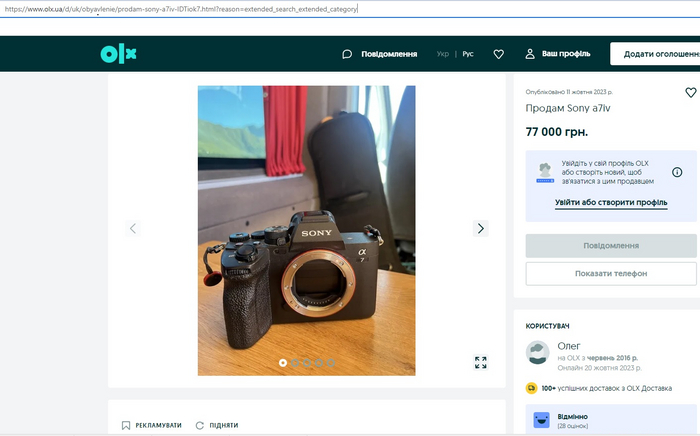Open favorites heart in header
Image resolution: width=700 pixels, height=436 pixels.
[499, 54]
